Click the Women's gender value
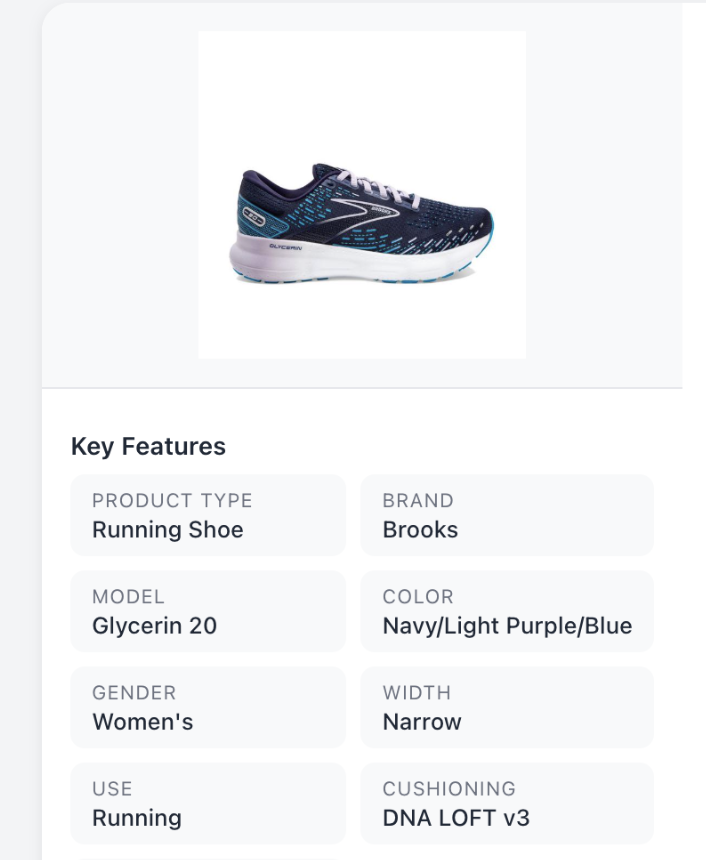 142,722
